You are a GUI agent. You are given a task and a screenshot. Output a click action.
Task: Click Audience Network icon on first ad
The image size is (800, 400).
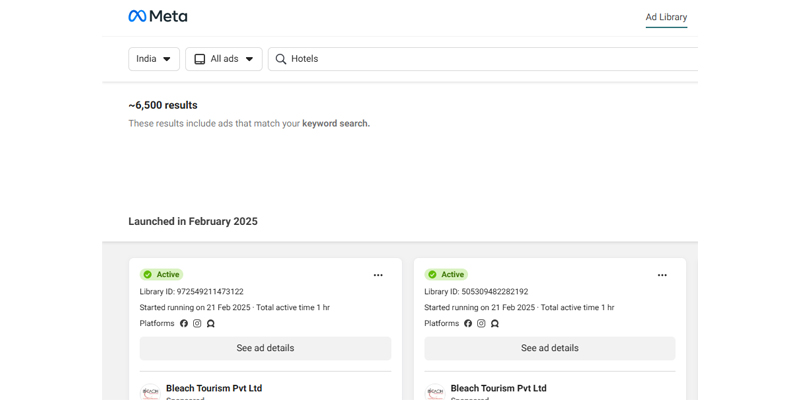(211, 324)
